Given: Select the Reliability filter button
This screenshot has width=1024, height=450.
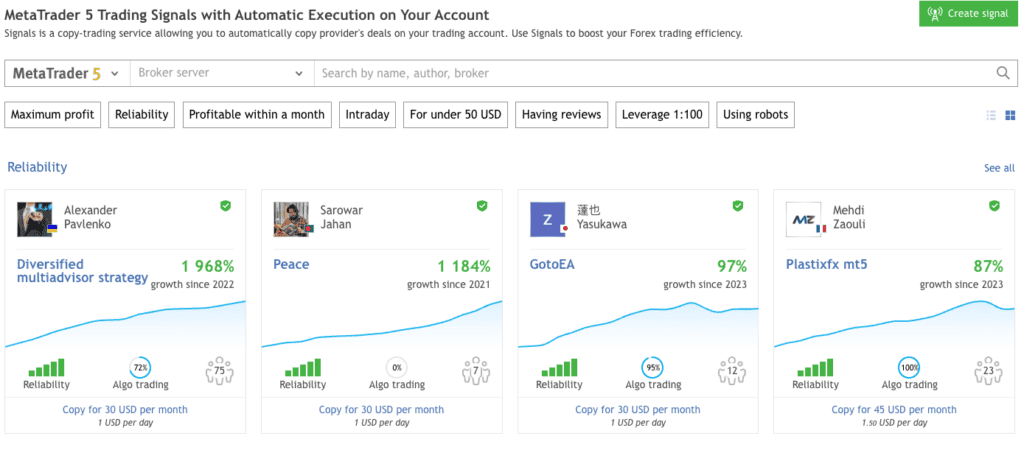Looking at the screenshot, I should pos(142,115).
